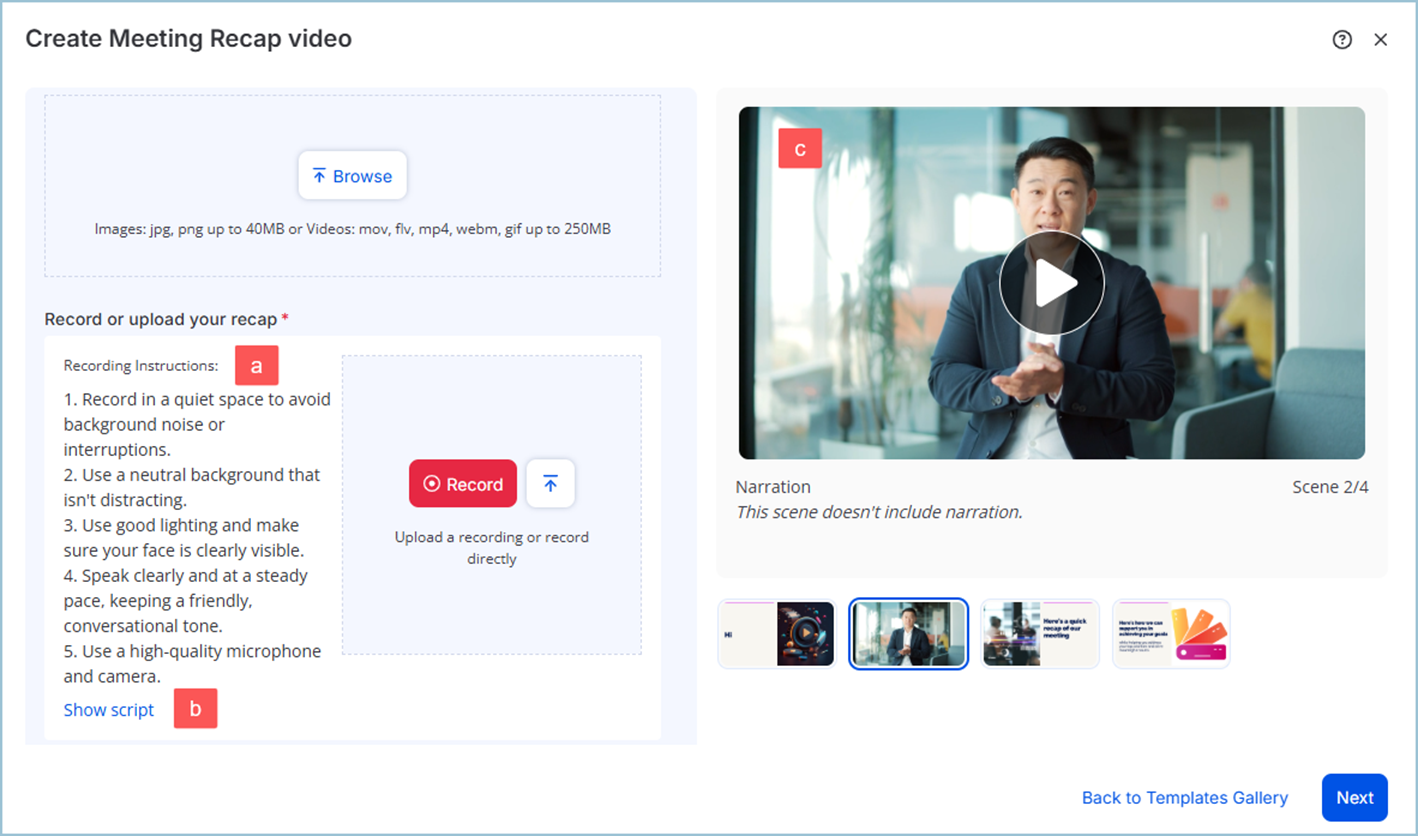Click red callout marker 'c' on video preview
This screenshot has height=836, width=1418.
800,148
